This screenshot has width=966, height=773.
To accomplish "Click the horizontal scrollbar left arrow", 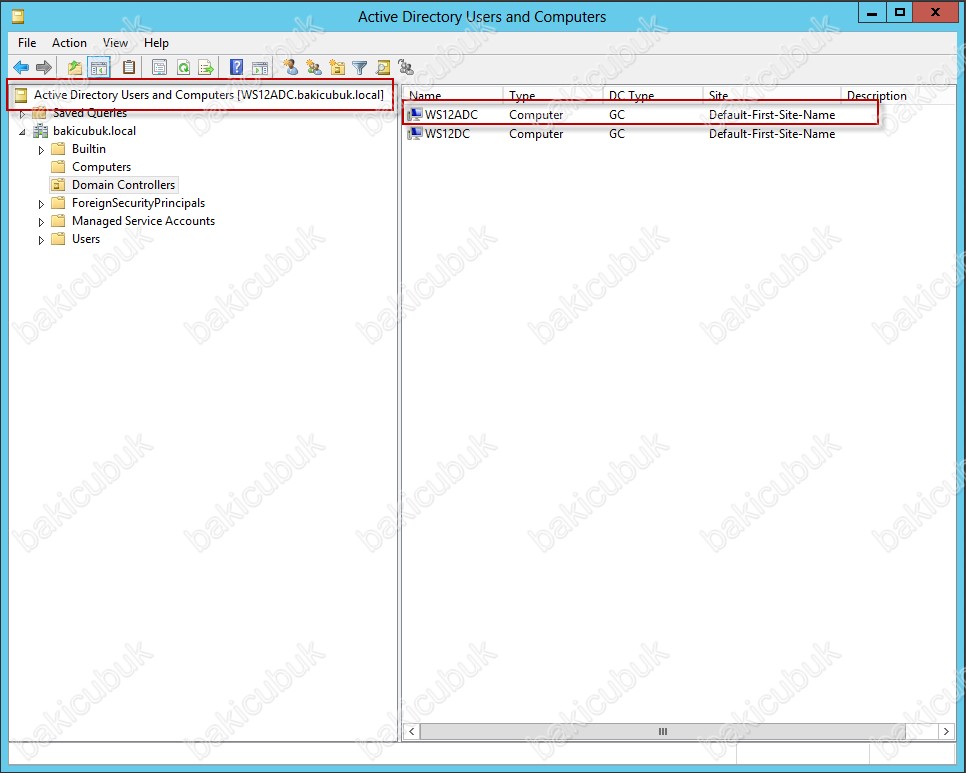I will coord(412,731).
